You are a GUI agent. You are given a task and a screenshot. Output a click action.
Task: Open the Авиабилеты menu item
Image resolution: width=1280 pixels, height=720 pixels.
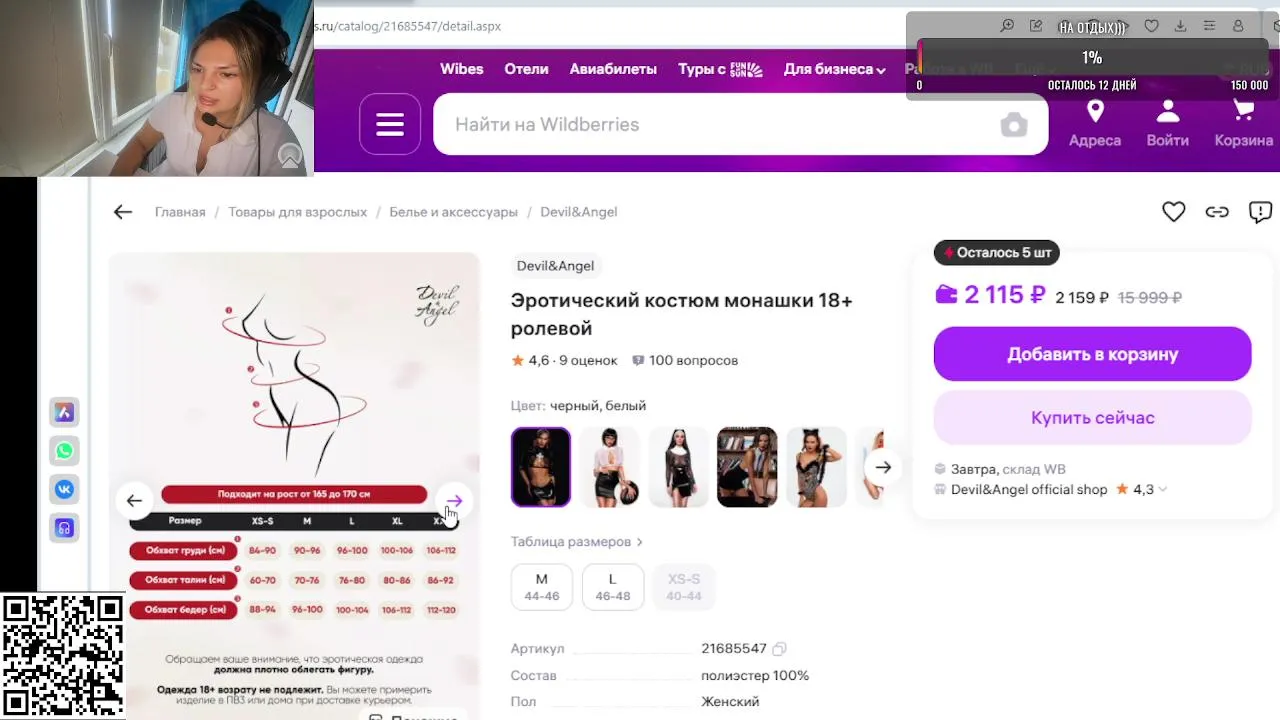(613, 69)
